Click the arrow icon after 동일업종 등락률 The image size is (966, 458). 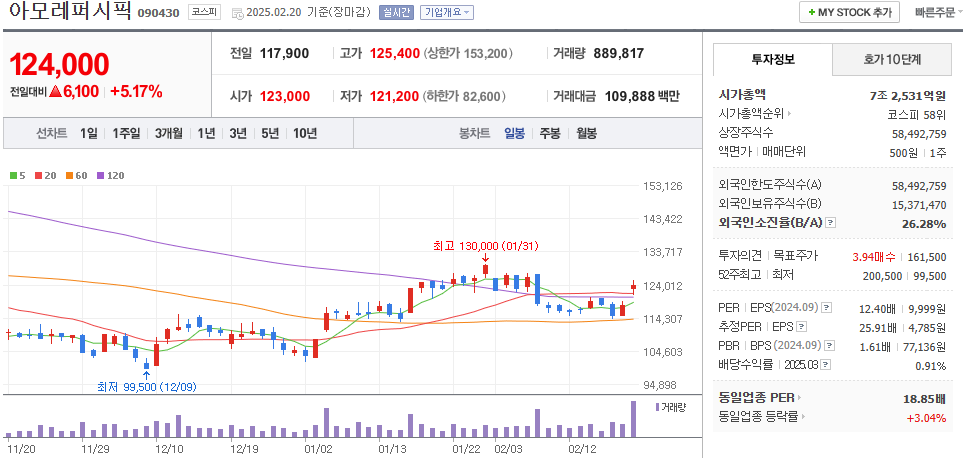pos(803,417)
